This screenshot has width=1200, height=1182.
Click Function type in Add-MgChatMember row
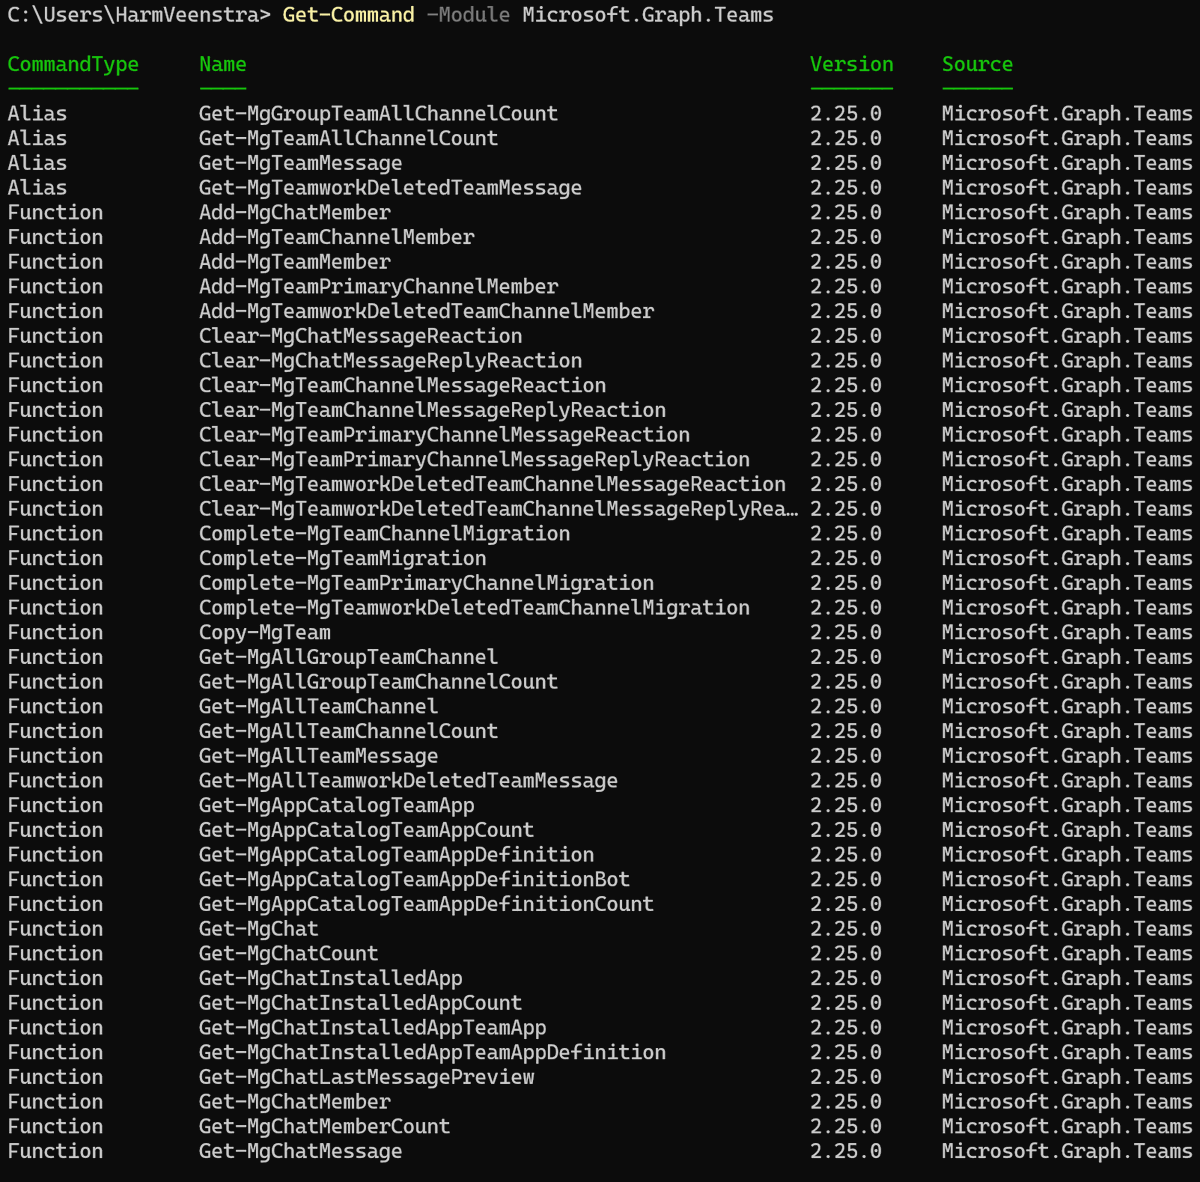pyautogui.click(x=55, y=212)
